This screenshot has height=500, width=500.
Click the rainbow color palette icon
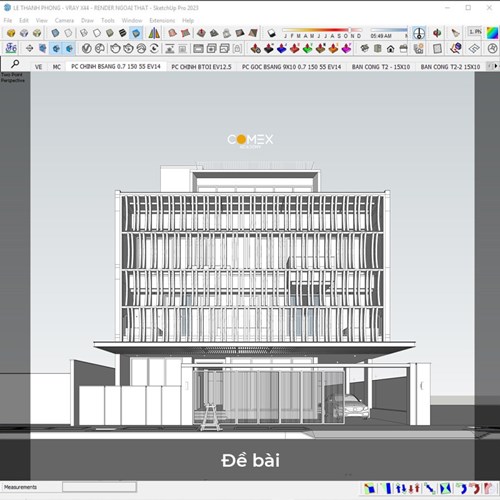[x=492, y=33]
